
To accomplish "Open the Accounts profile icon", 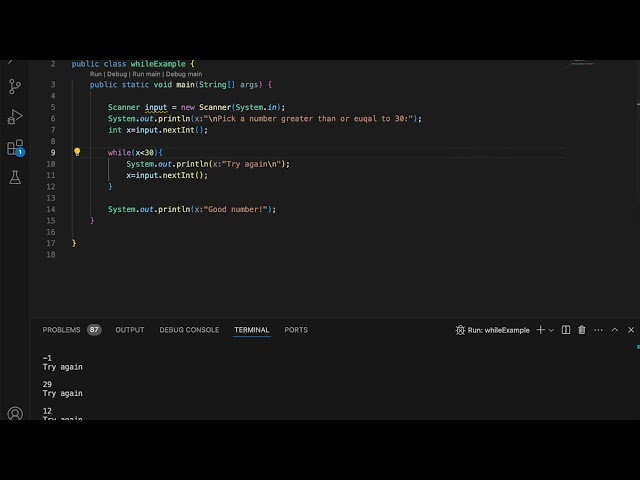I will (15, 413).
